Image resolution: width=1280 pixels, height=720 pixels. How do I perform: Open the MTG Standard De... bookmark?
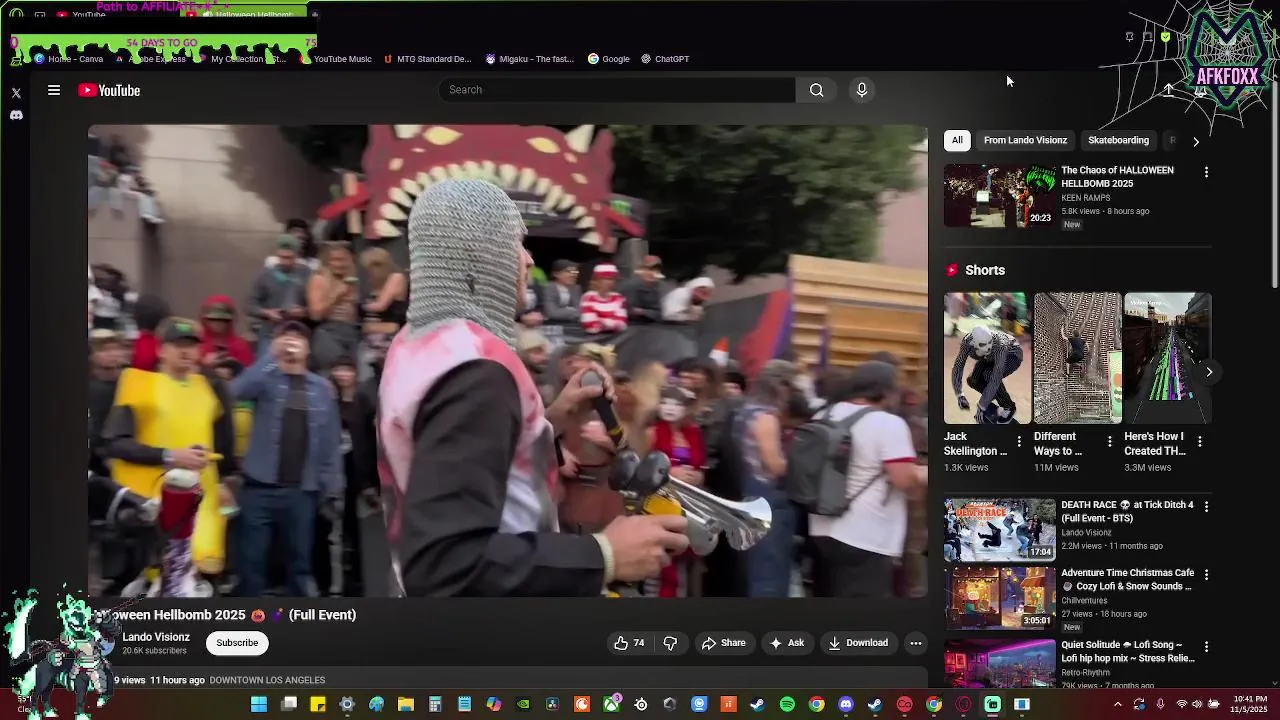tap(427, 59)
